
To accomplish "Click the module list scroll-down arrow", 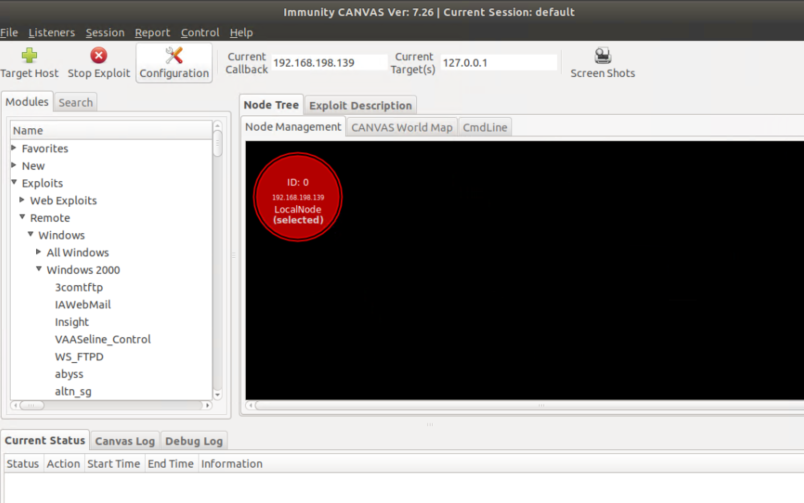I will (217, 395).
